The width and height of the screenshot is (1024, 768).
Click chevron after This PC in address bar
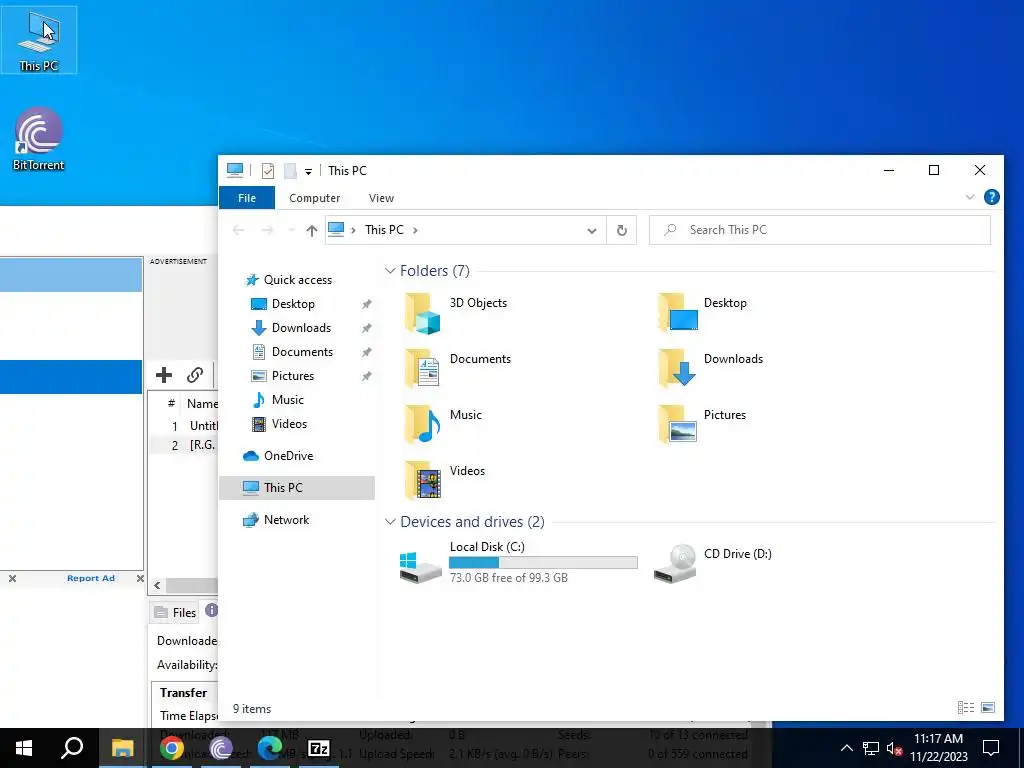tap(415, 230)
